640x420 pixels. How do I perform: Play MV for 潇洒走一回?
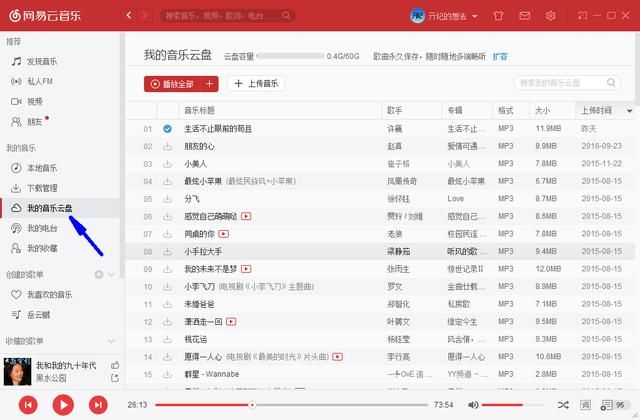coord(231,322)
